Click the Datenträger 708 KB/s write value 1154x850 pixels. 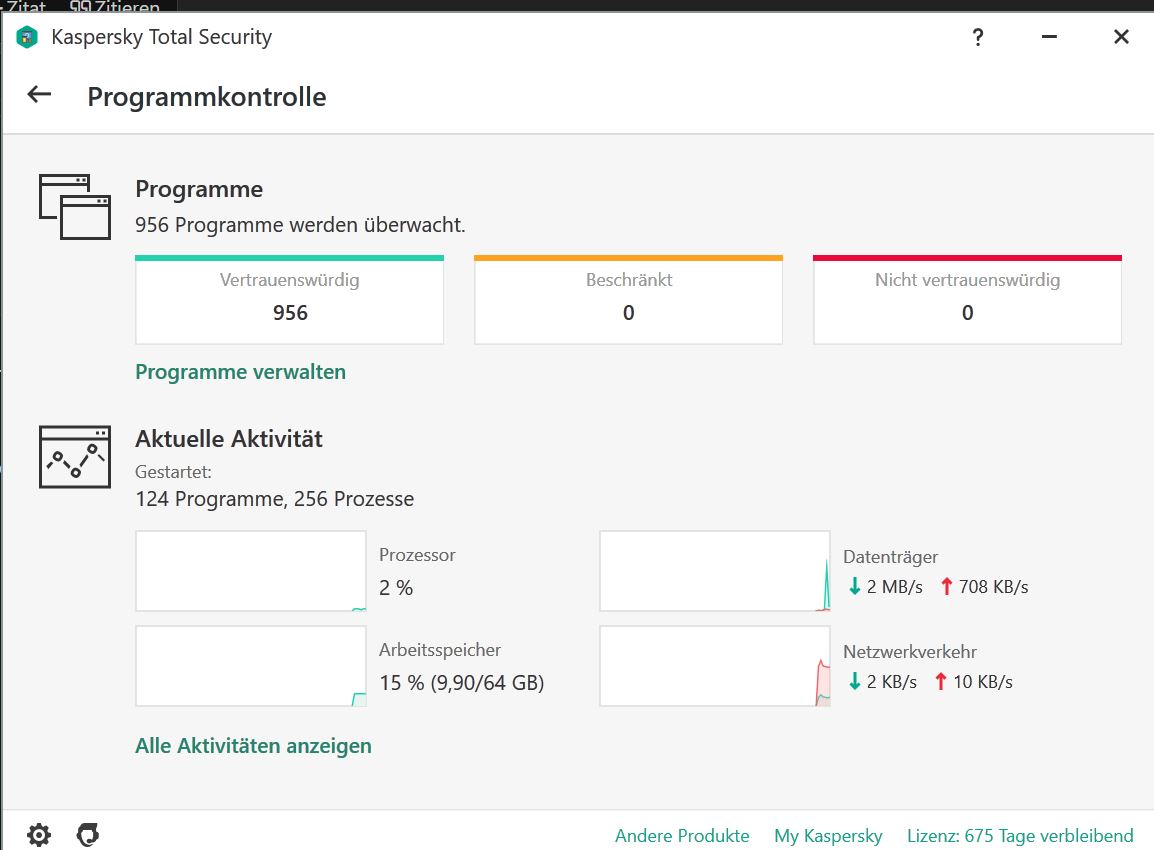(x=985, y=587)
